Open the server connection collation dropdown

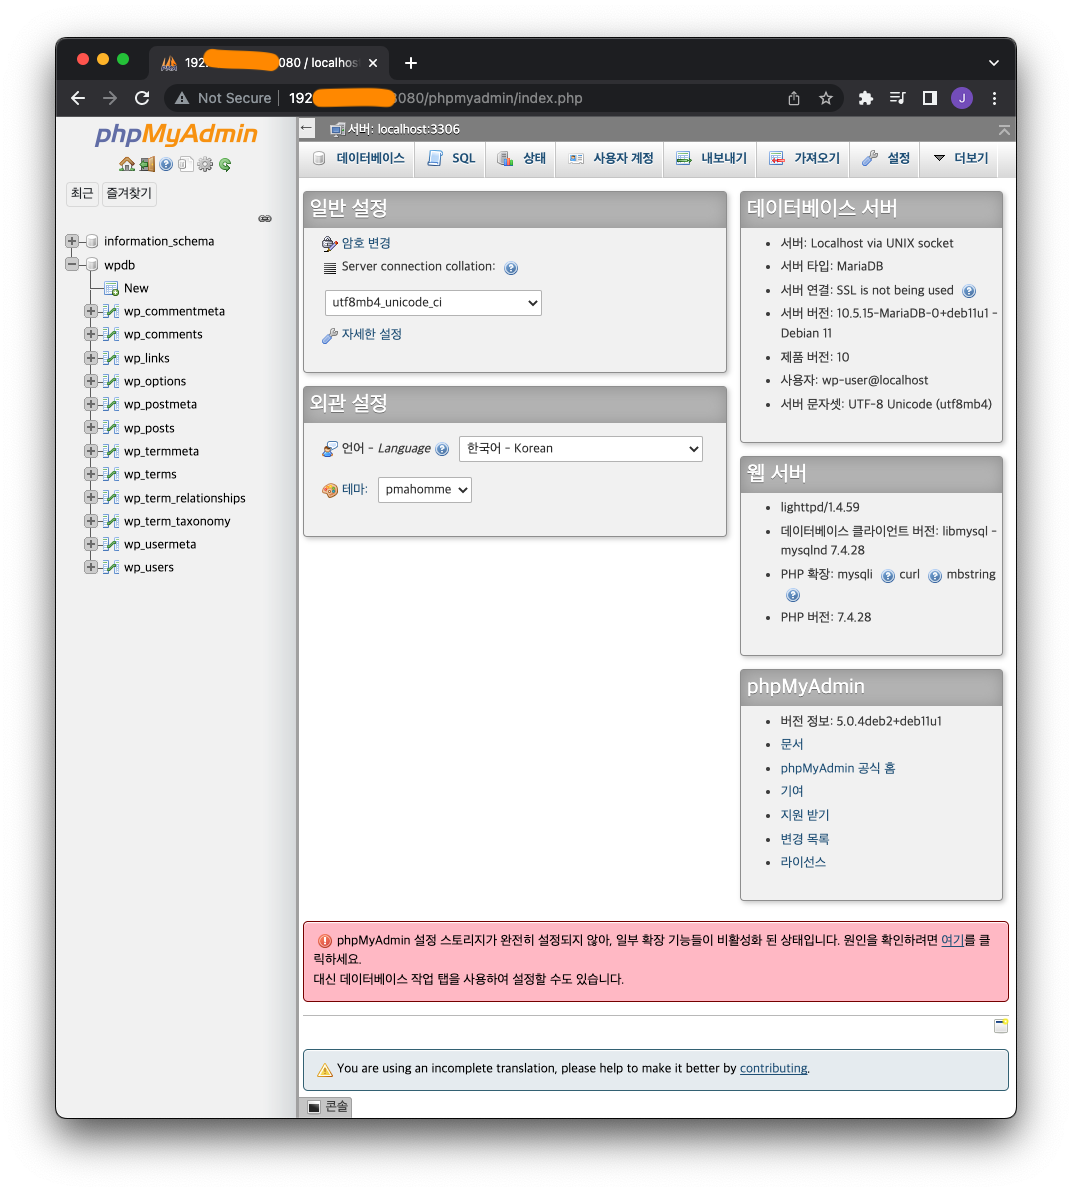click(x=433, y=302)
